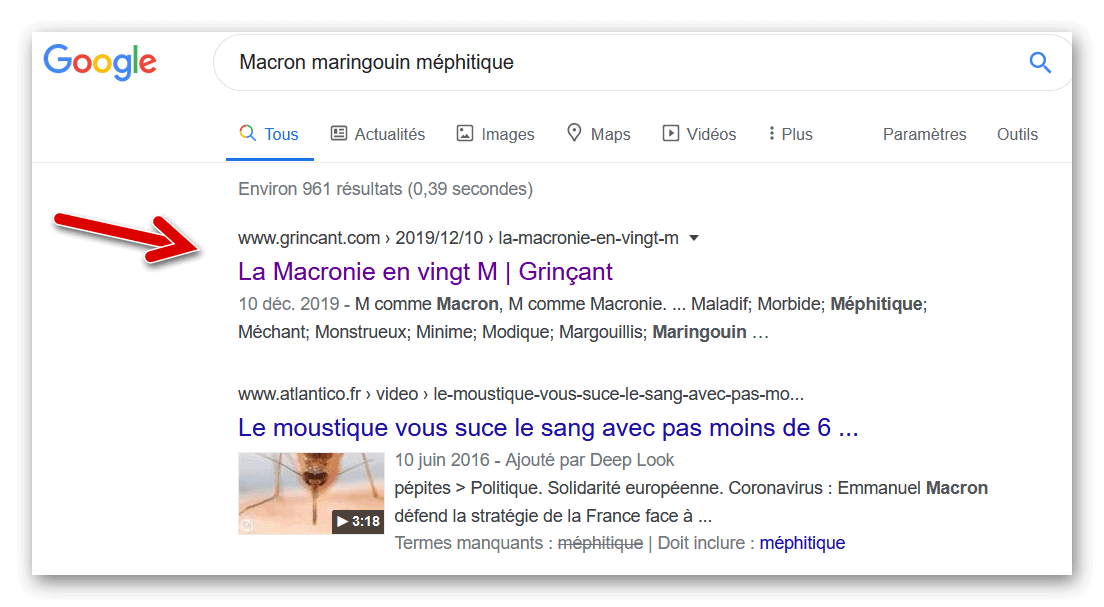Click the Google logo
The width and height of the screenshot is (1104, 607).
click(100, 62)
